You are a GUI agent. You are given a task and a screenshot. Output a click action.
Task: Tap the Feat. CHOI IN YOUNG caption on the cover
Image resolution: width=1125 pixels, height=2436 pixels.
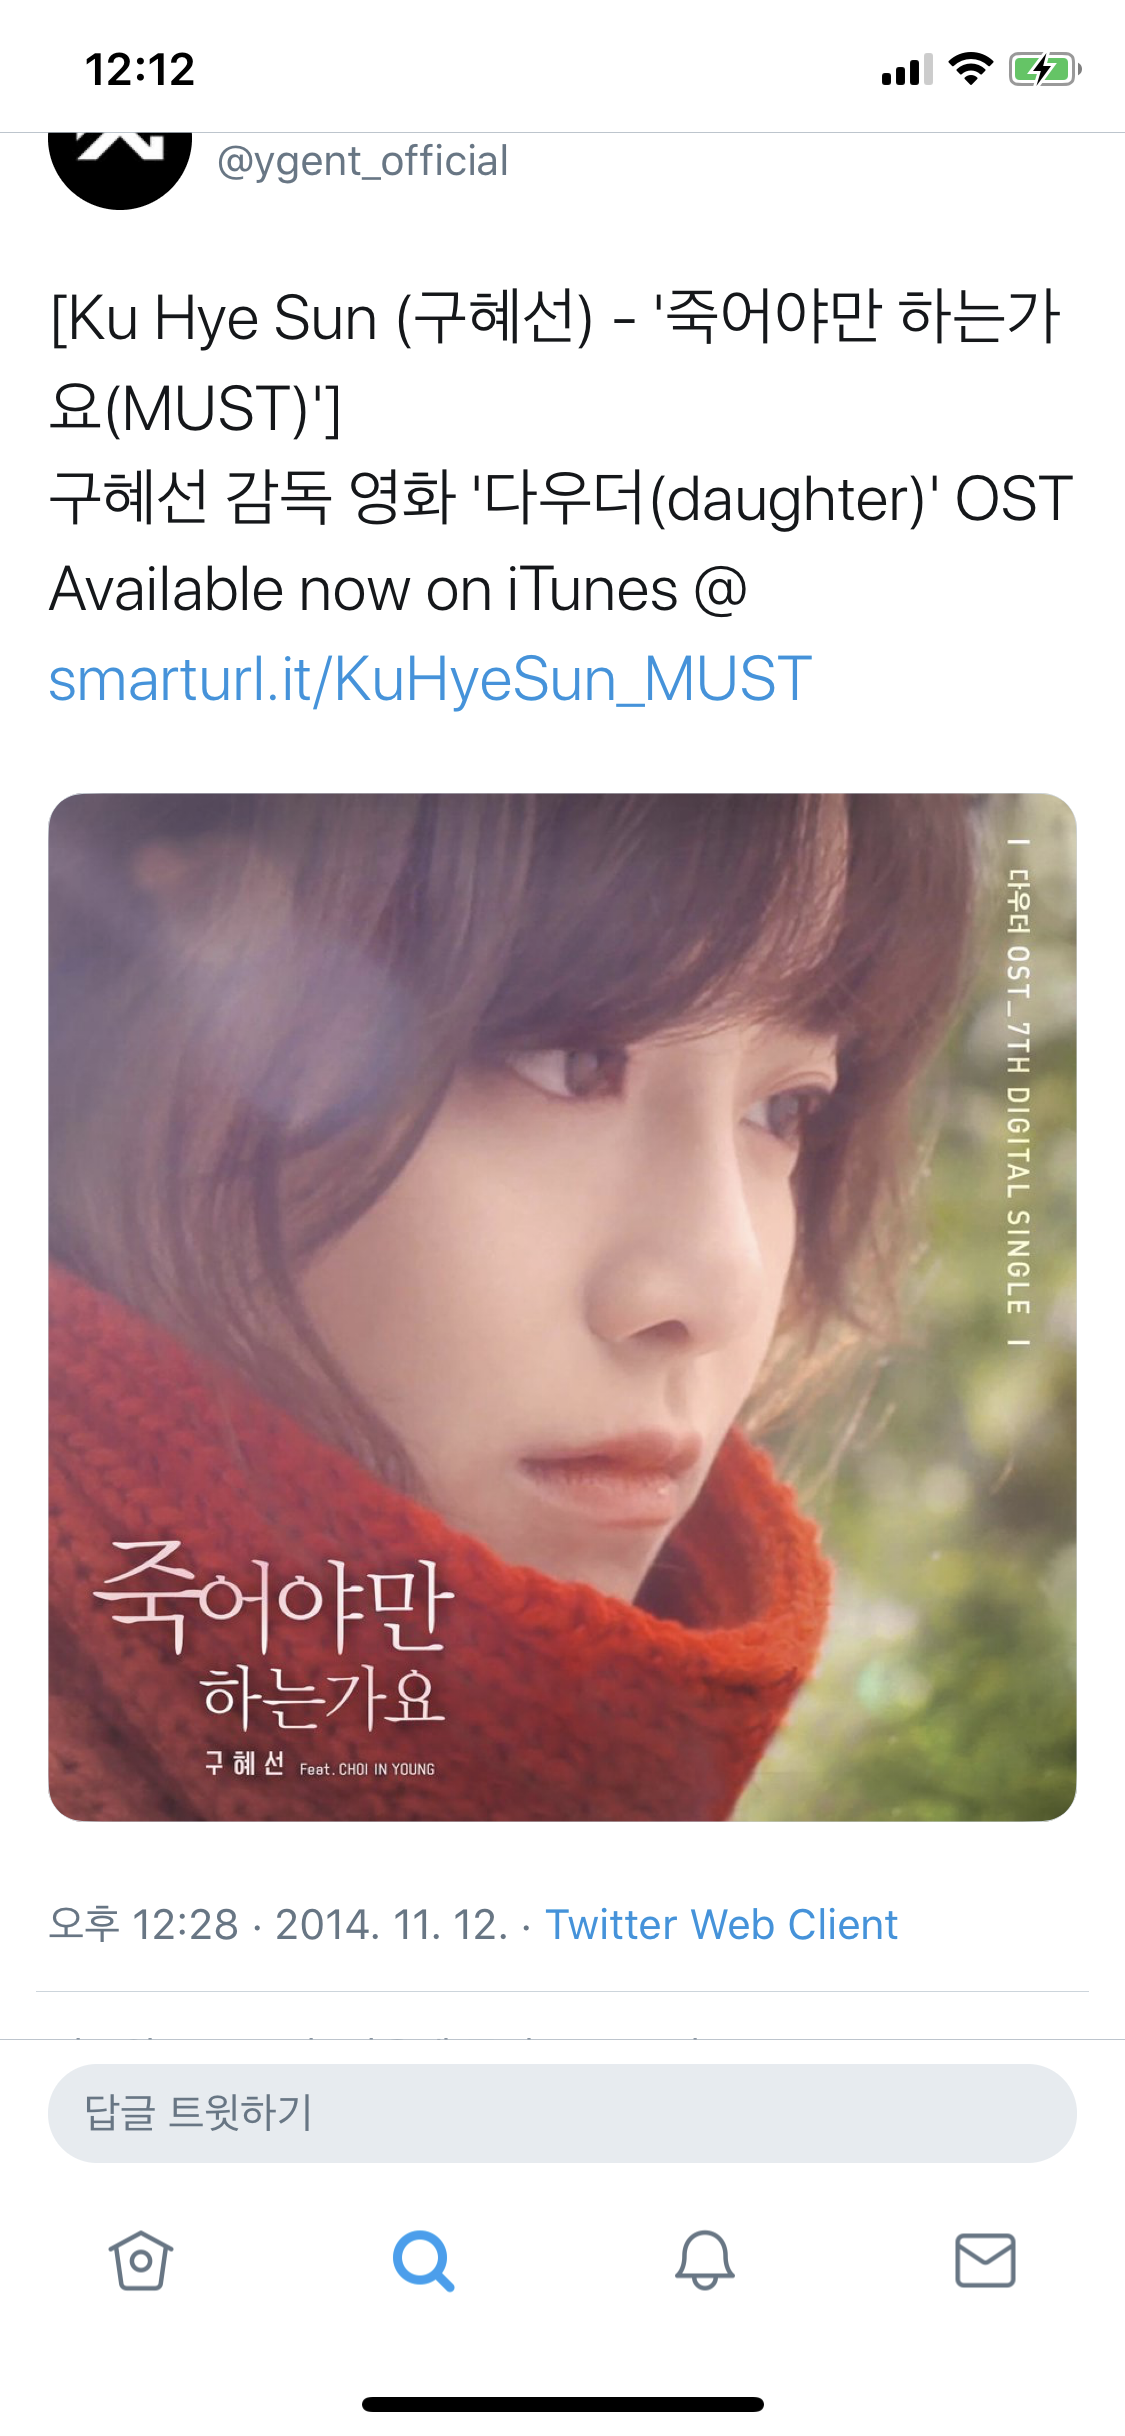point(367,1769)
